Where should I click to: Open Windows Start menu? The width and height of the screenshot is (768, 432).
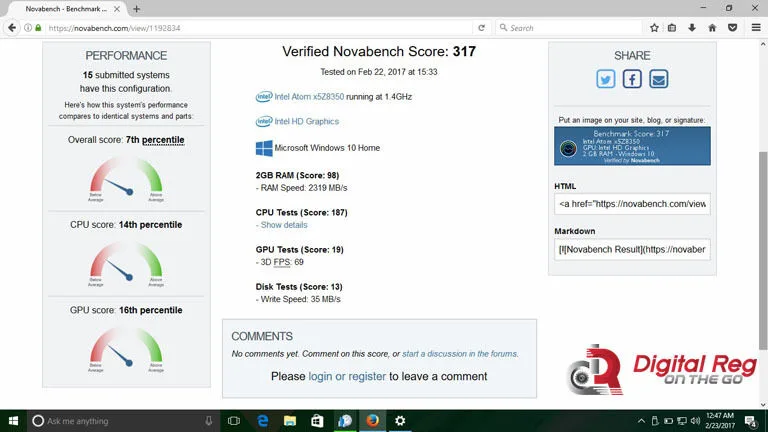point(13,421)
